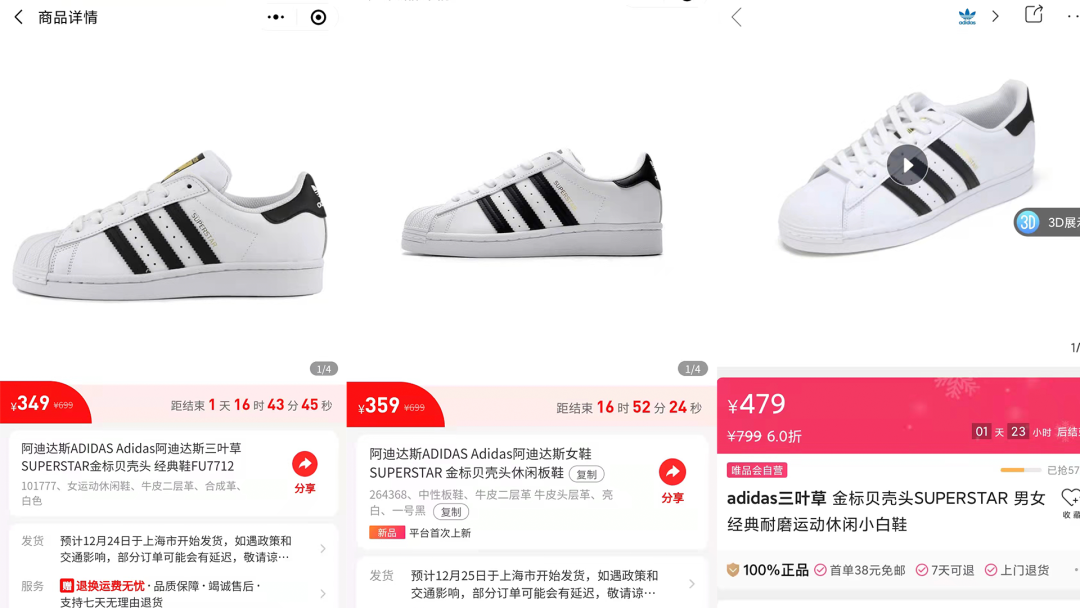Open the three-dot more menu
This screenshot has width=1080, height=608.
pyautogui.click(x=276, y=17)
